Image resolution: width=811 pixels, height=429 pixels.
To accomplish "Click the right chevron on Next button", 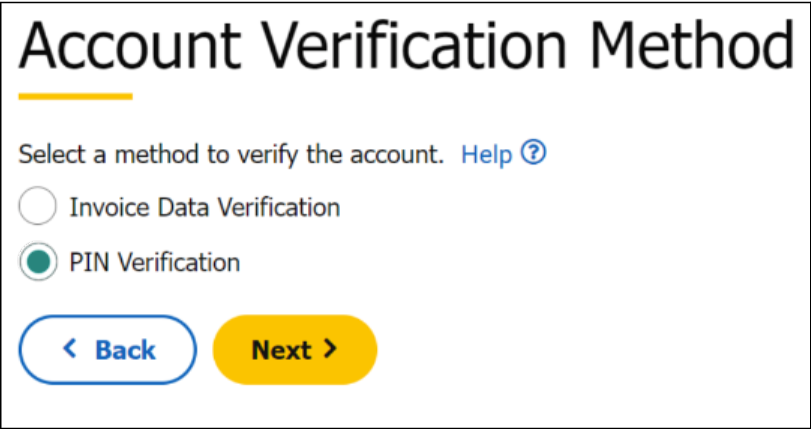I will point(330,349).
